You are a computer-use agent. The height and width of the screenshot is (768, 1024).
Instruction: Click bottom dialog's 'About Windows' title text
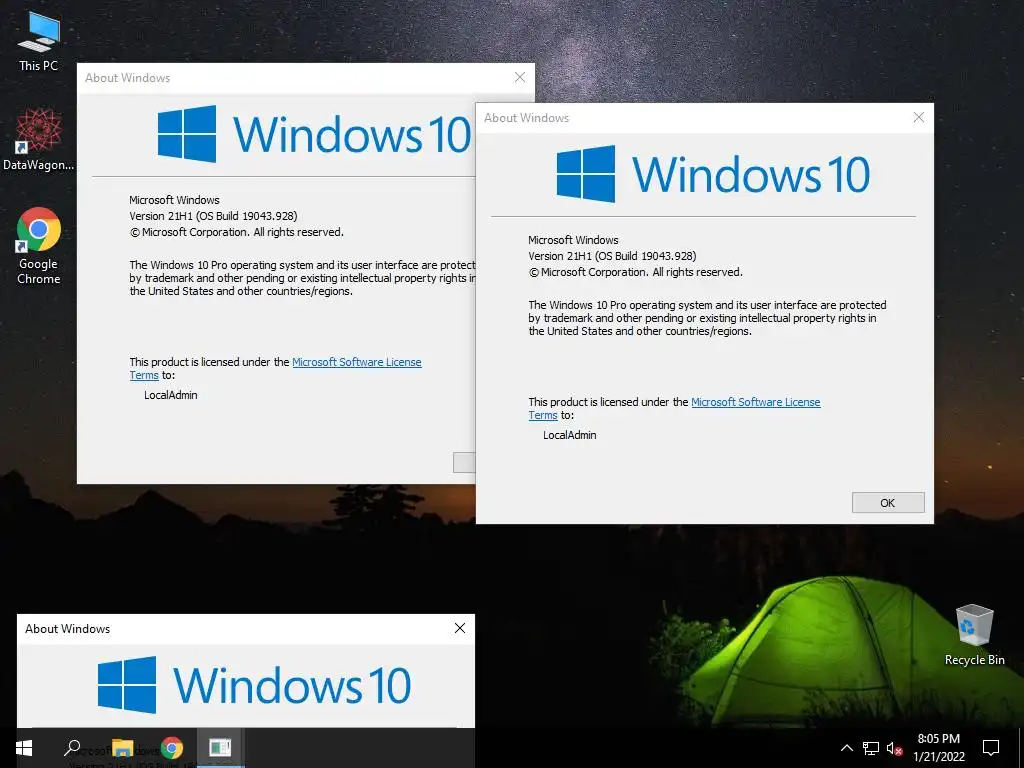click(x=67, y=629)
